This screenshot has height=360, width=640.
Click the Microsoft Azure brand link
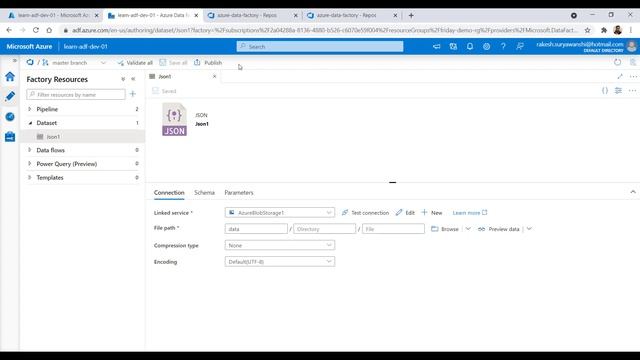[x=29, y=47]
